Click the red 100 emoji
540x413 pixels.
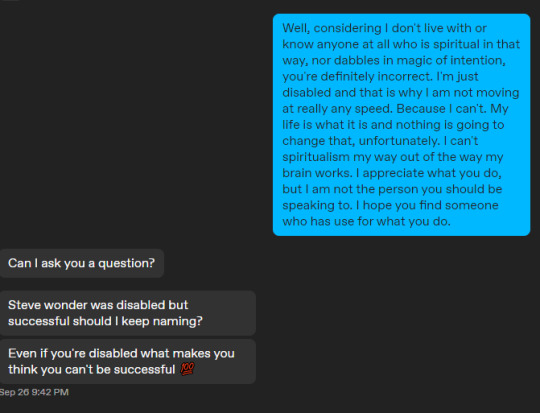pyautogui.click(x=187, y=369)
